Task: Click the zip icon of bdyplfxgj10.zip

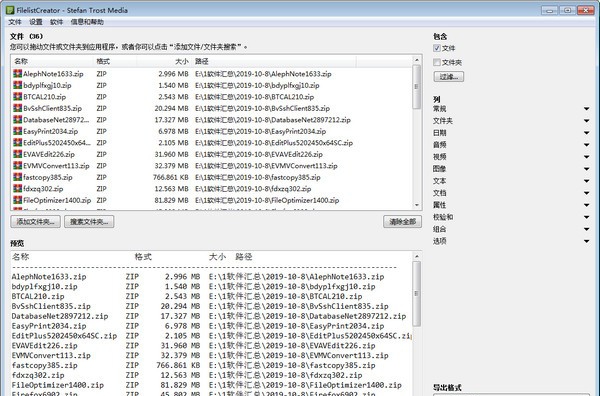Action: (x=17, y=85)
